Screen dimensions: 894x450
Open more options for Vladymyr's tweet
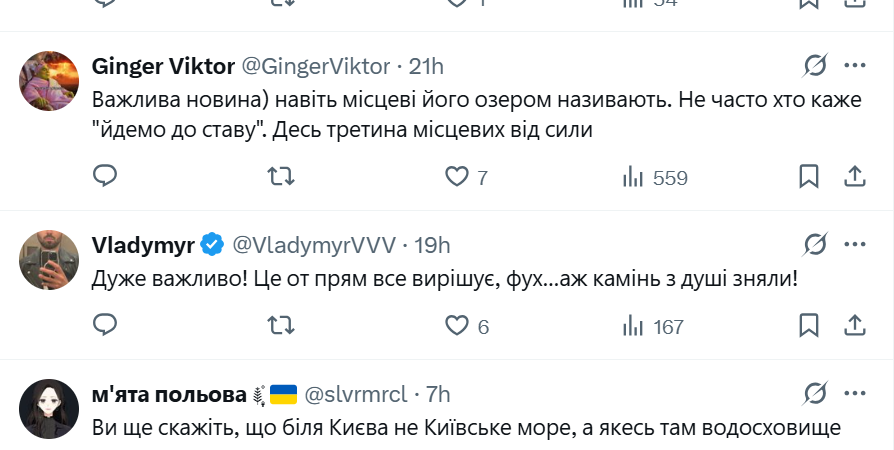coord(854,244)
